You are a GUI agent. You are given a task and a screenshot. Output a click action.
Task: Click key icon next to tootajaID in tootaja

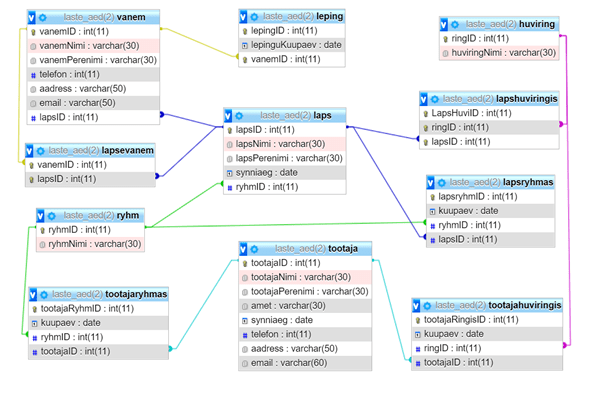245,263
